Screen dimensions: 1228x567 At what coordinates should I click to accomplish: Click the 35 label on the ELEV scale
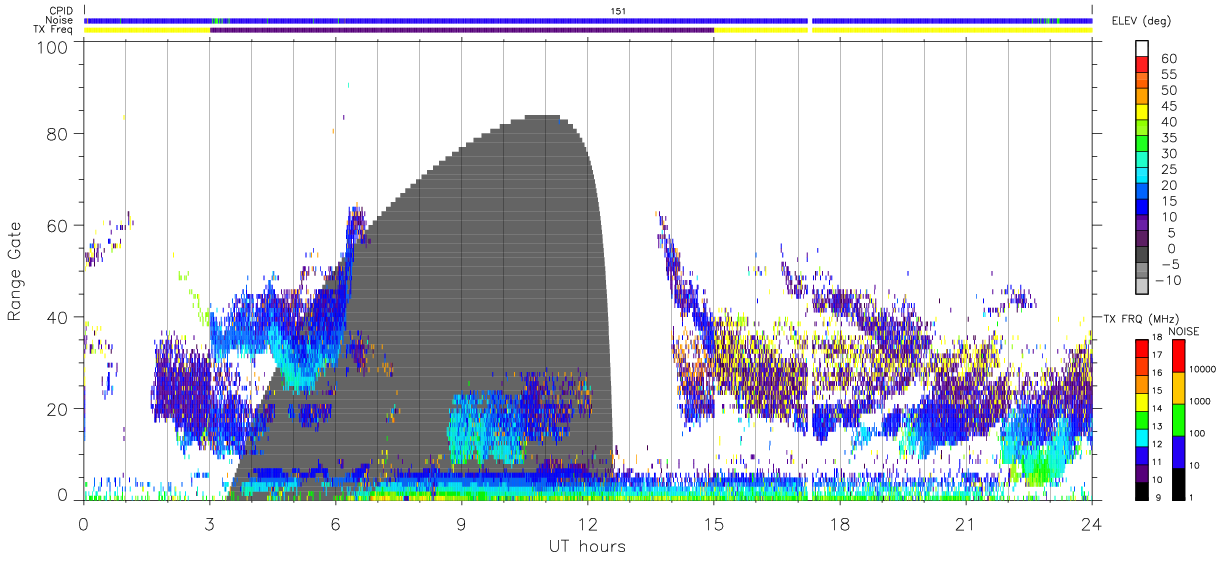pyautogui.click(x=1168, y=138)
